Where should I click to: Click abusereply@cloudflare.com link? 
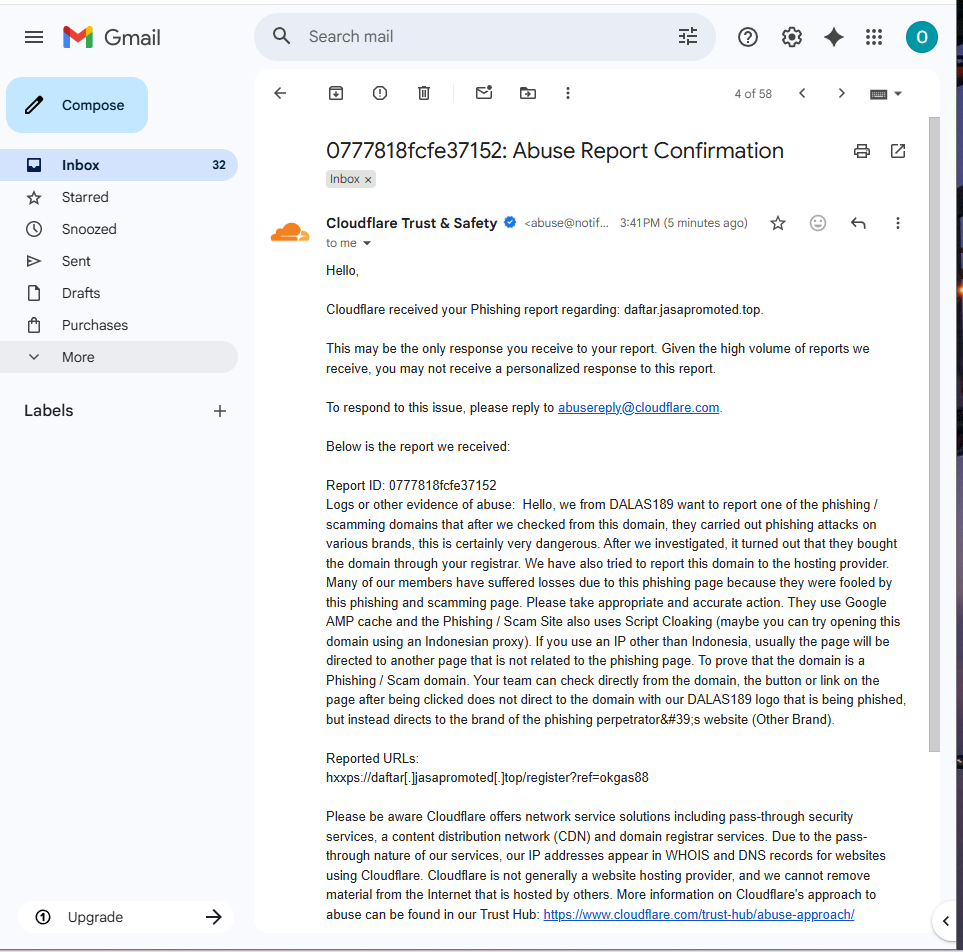[638, 408]
